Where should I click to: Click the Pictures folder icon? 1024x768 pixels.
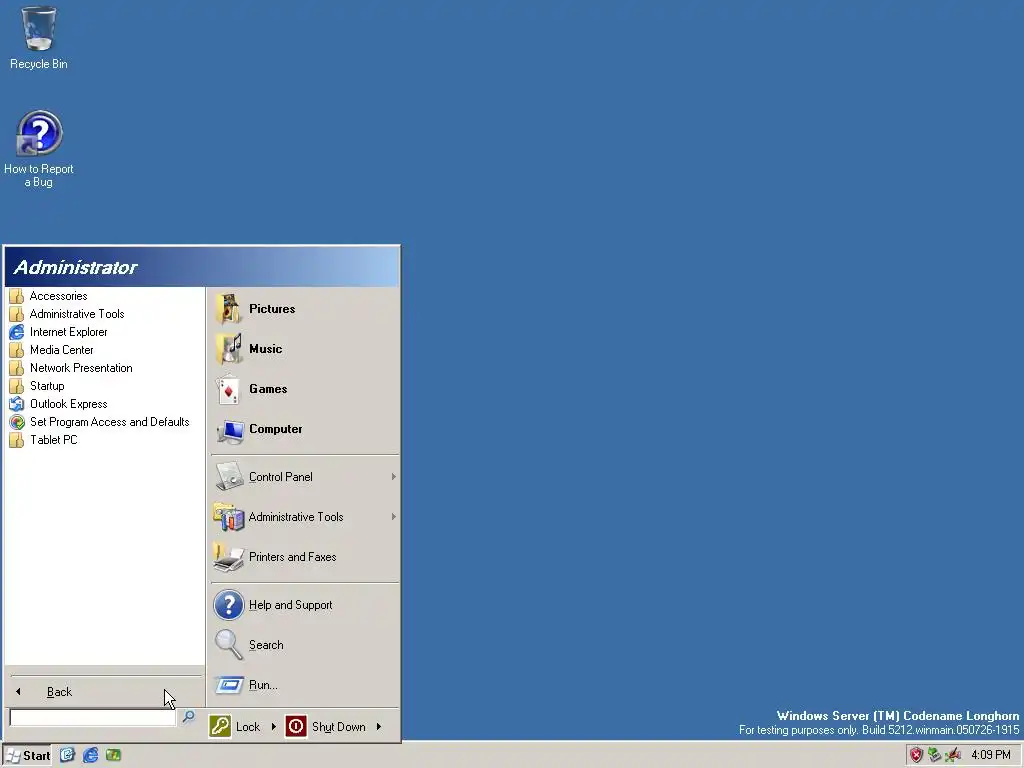[x=229, y=309]
